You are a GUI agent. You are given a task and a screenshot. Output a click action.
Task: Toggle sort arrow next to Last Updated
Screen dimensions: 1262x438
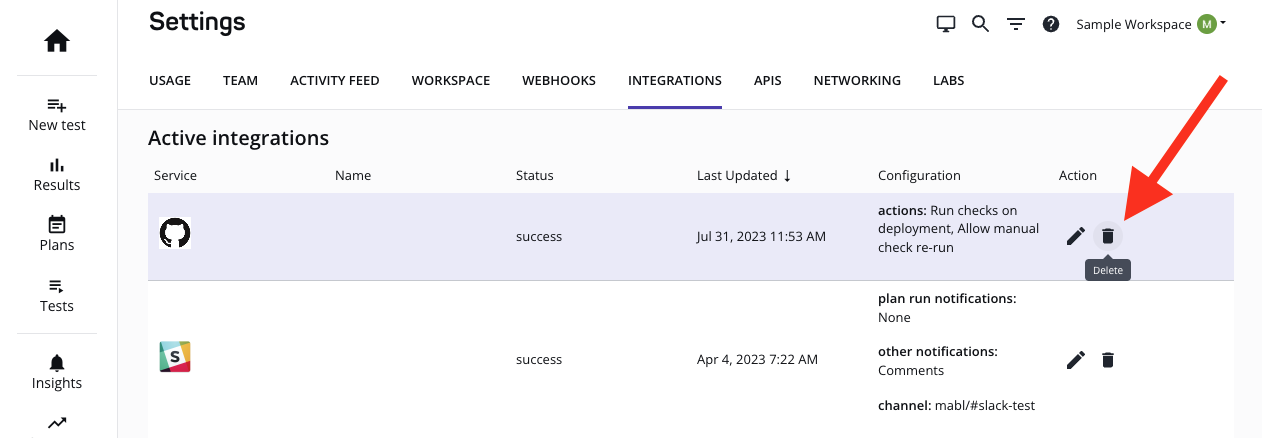point(787,175)
